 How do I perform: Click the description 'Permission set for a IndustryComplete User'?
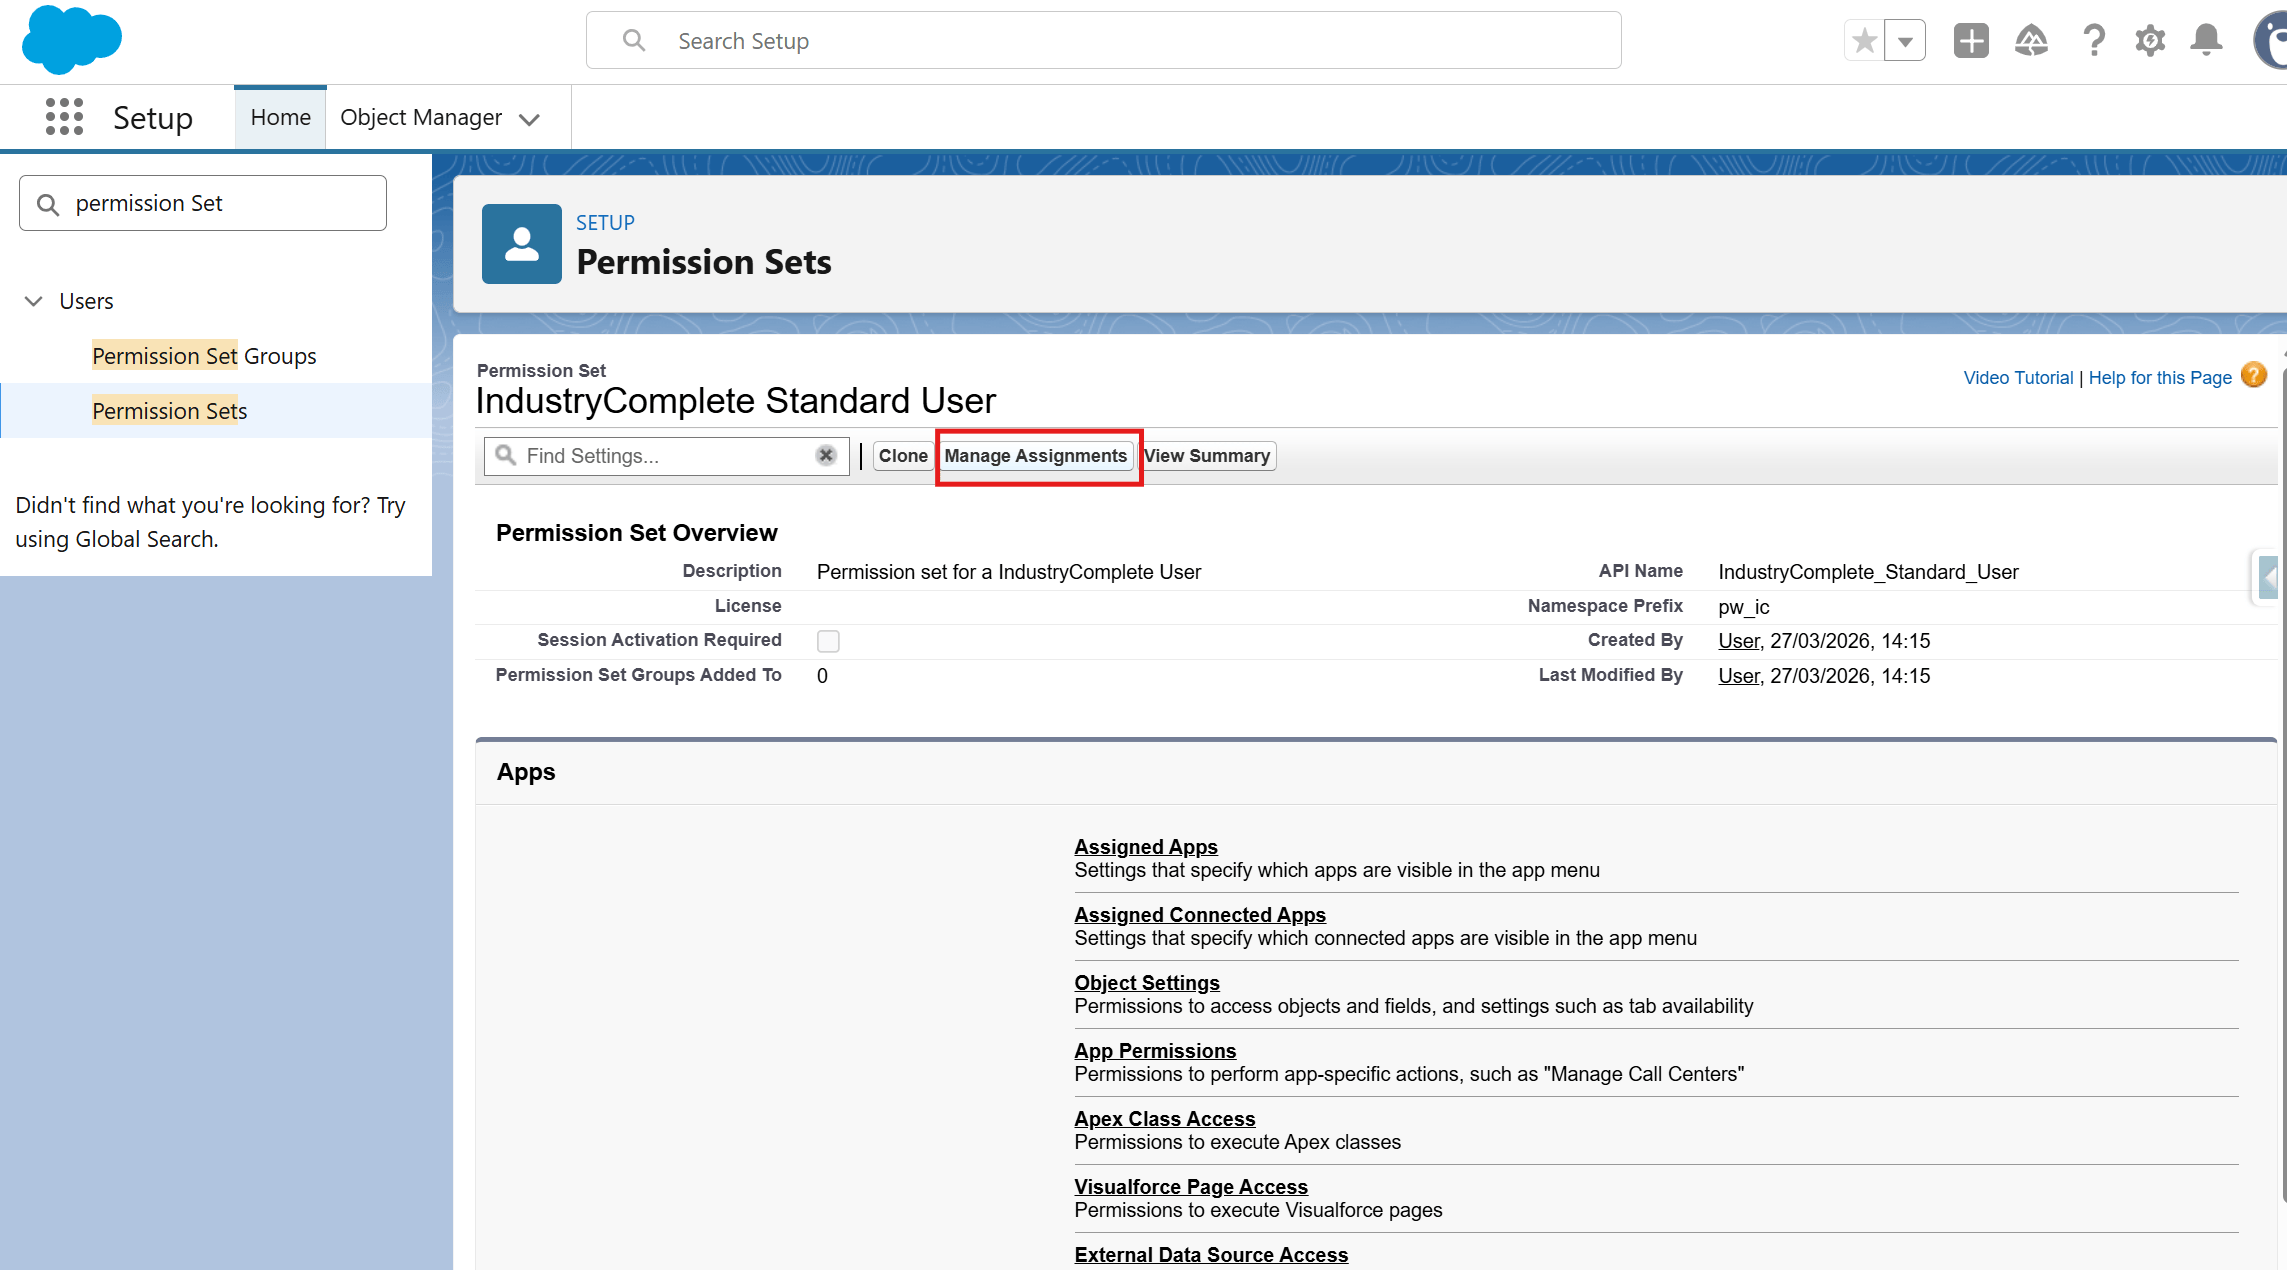1009,572
